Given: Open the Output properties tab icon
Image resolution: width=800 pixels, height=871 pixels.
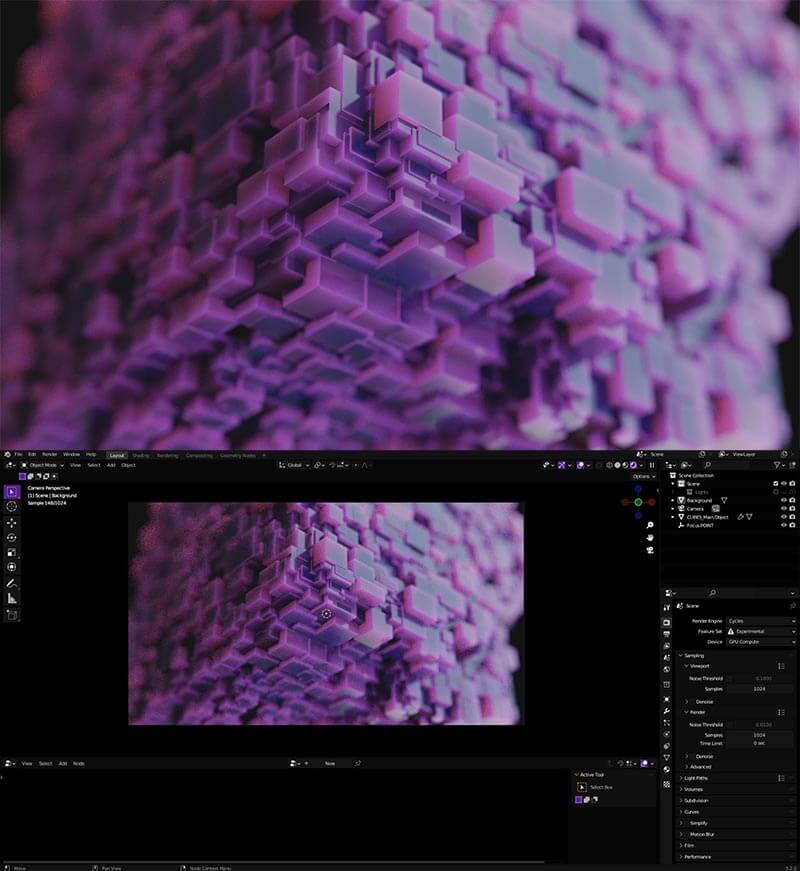Looking at the screenshot, I should tap(667, 634).
